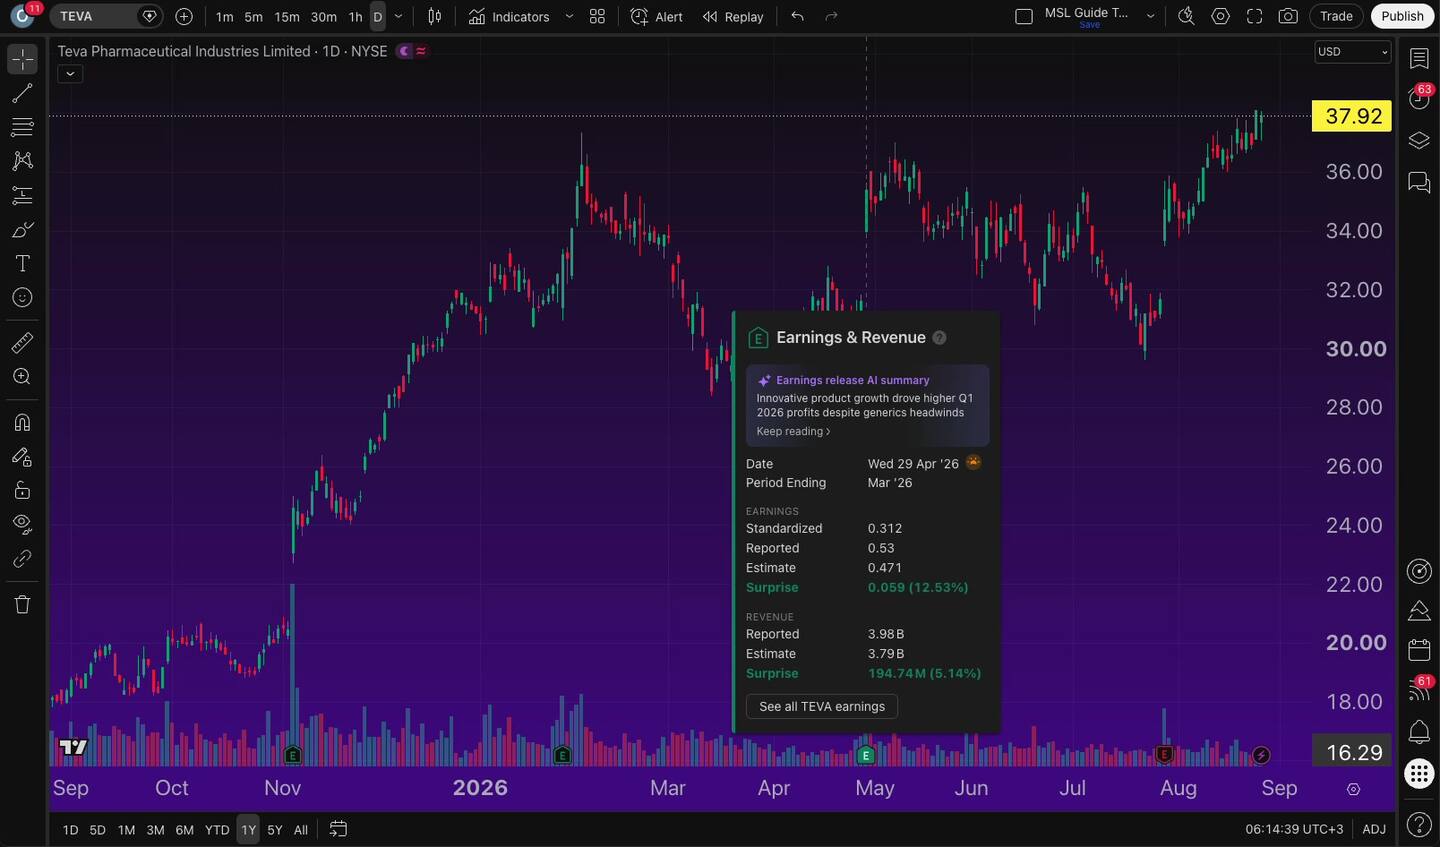The height and width of the screenshot is (847, 1440).
Task: Activate the zoom in tool
Action: (22, 377)
